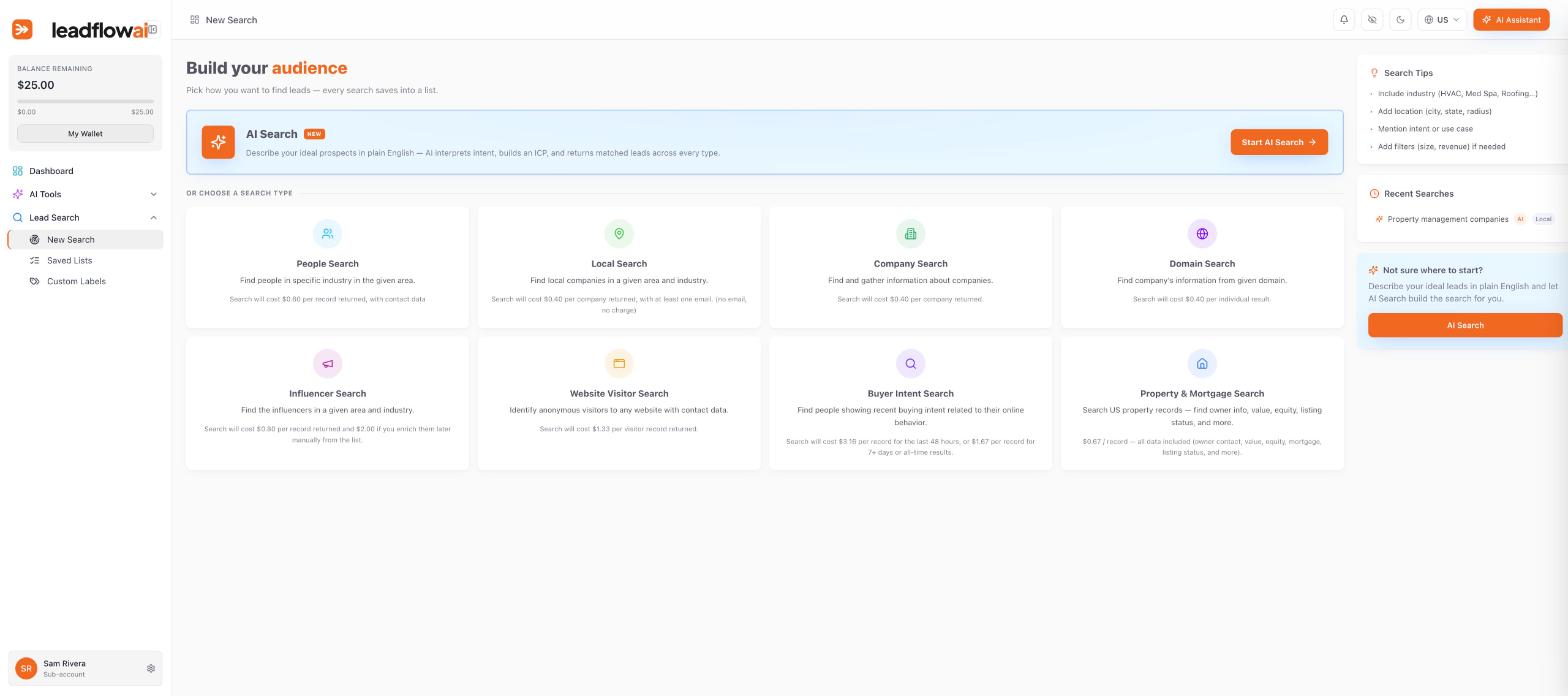Click the 'Add location (city, state, radius)' tip

click(x=1434, y=111)
